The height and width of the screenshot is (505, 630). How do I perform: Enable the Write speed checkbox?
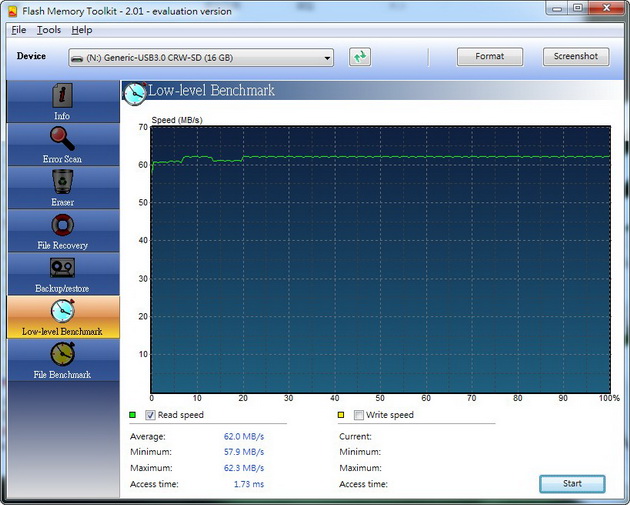click(358, 415)
